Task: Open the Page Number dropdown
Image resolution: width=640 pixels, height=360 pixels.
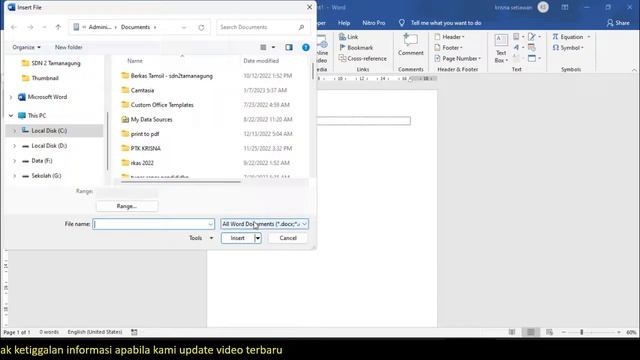Action: pyautogui.click(x=458, y=58)
